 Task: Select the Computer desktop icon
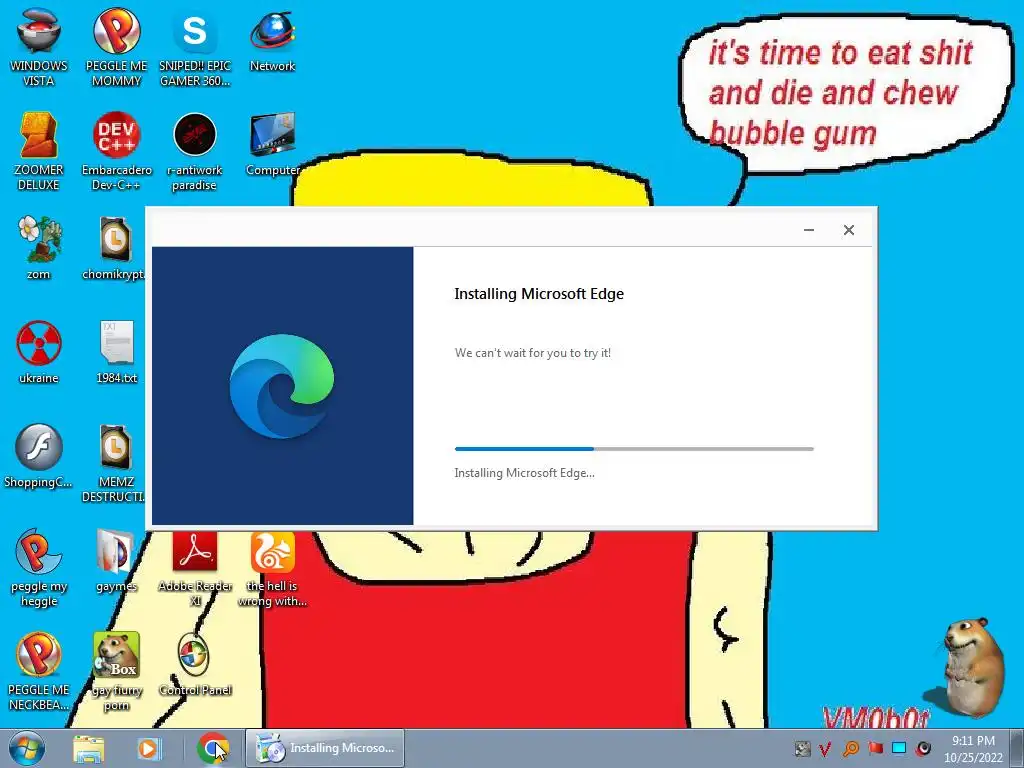[x=272, y=144]
